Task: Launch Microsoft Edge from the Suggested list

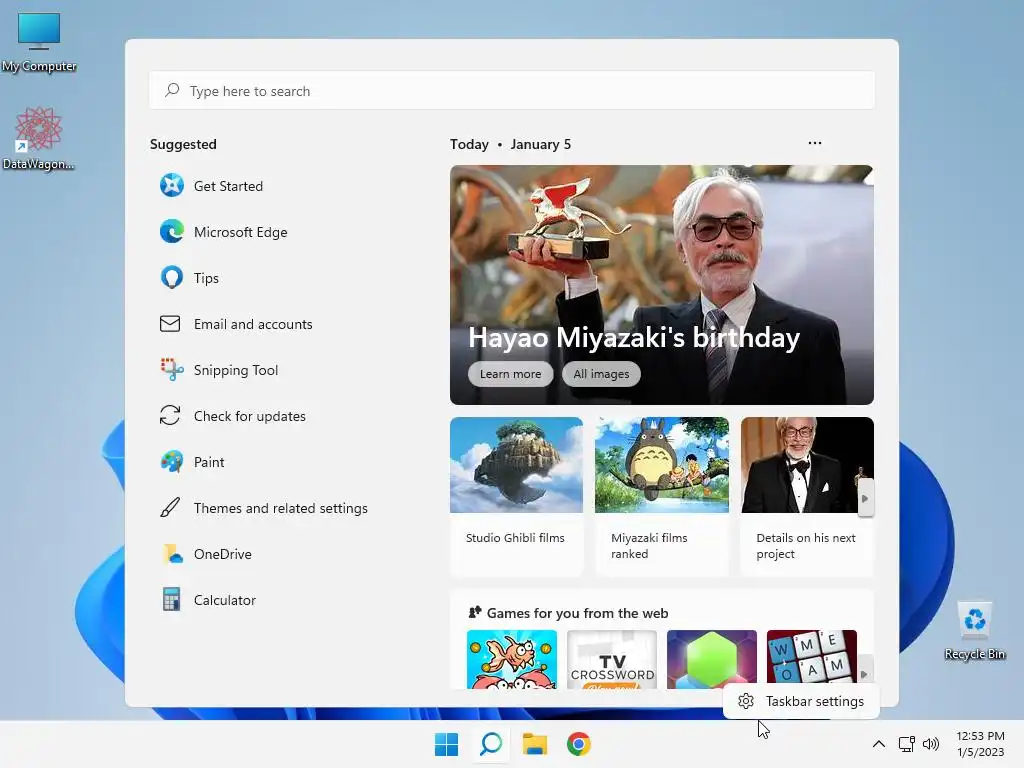Action: [x=223, y=232]
